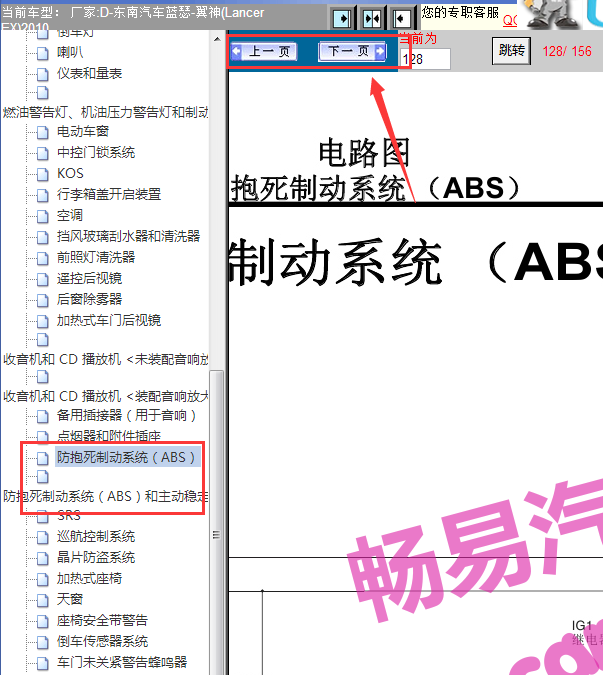Click the document icon beside 备用插接器
Screen dimensions: 603x675
pyautogui.click(x=43, y=416)
